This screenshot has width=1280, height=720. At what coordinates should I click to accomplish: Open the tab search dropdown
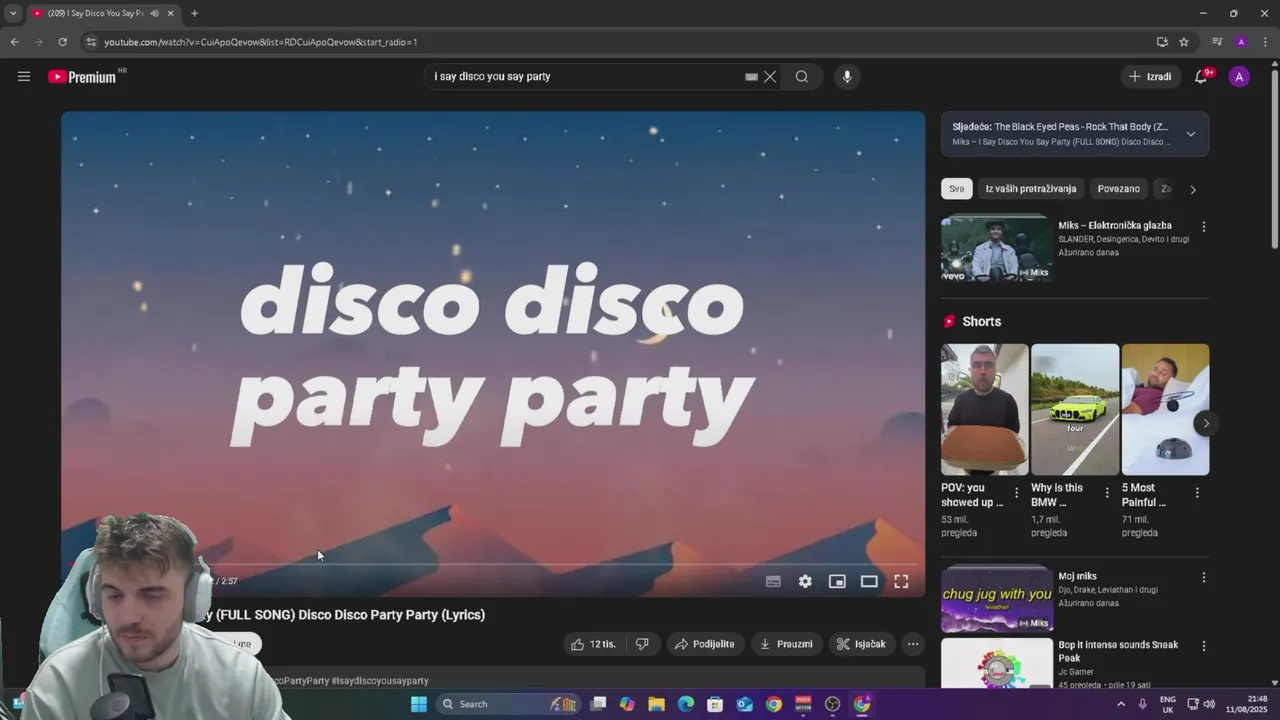12,13
